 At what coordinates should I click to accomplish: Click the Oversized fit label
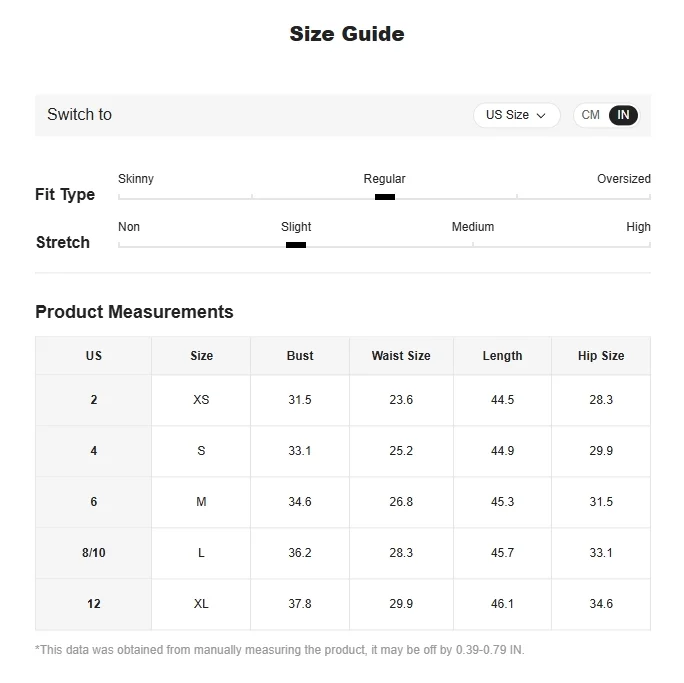pos(624,179)
